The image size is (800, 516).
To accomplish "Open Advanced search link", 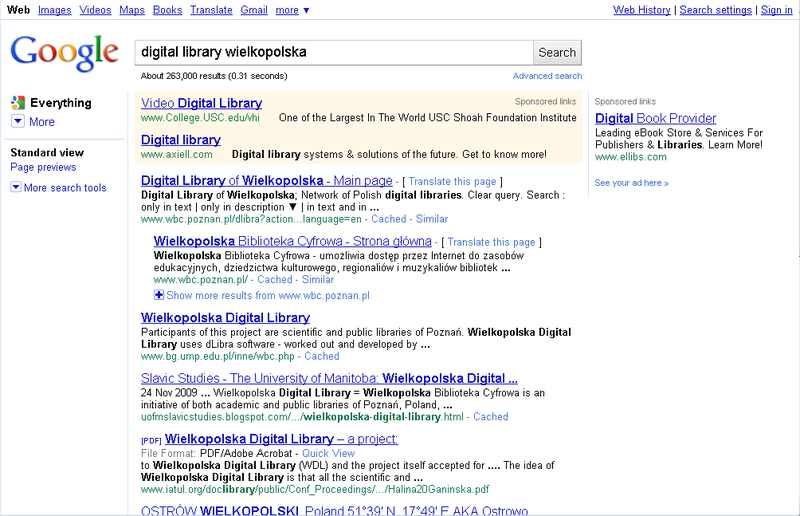I will [547, 76].
